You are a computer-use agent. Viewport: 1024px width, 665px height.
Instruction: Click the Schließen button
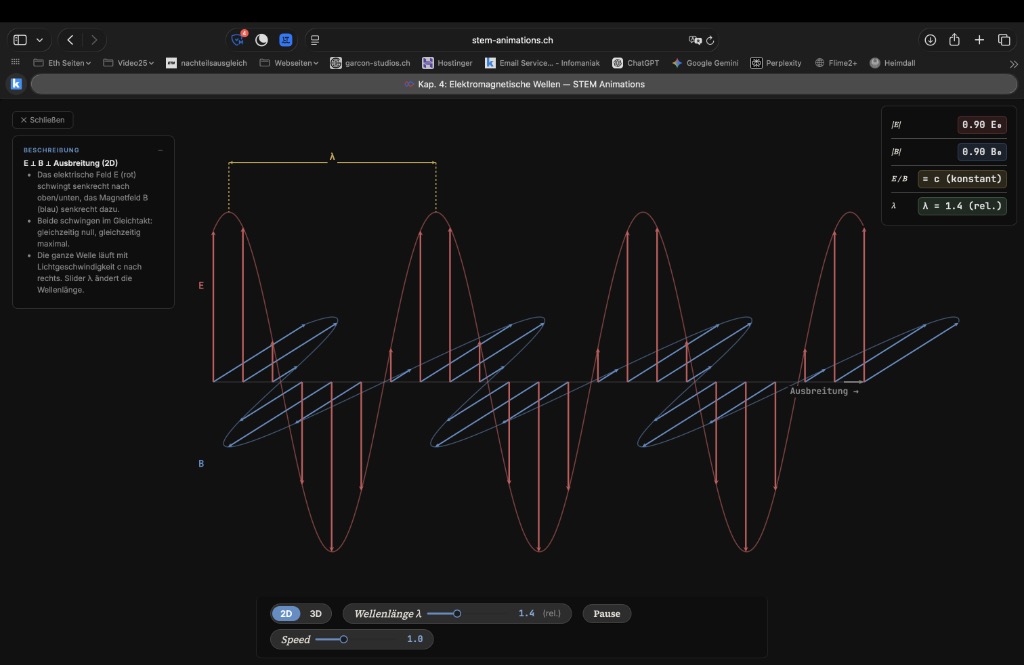42,120
